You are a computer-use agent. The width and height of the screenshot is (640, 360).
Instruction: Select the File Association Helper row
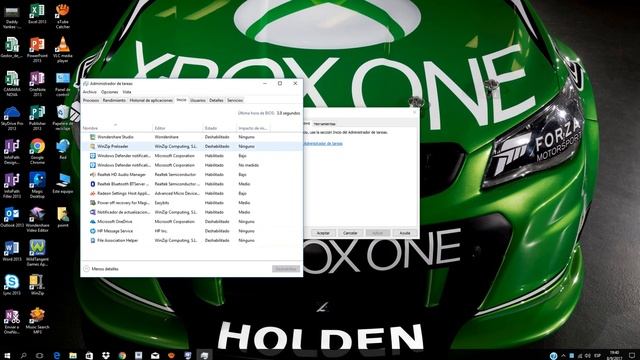coord(192,240)
